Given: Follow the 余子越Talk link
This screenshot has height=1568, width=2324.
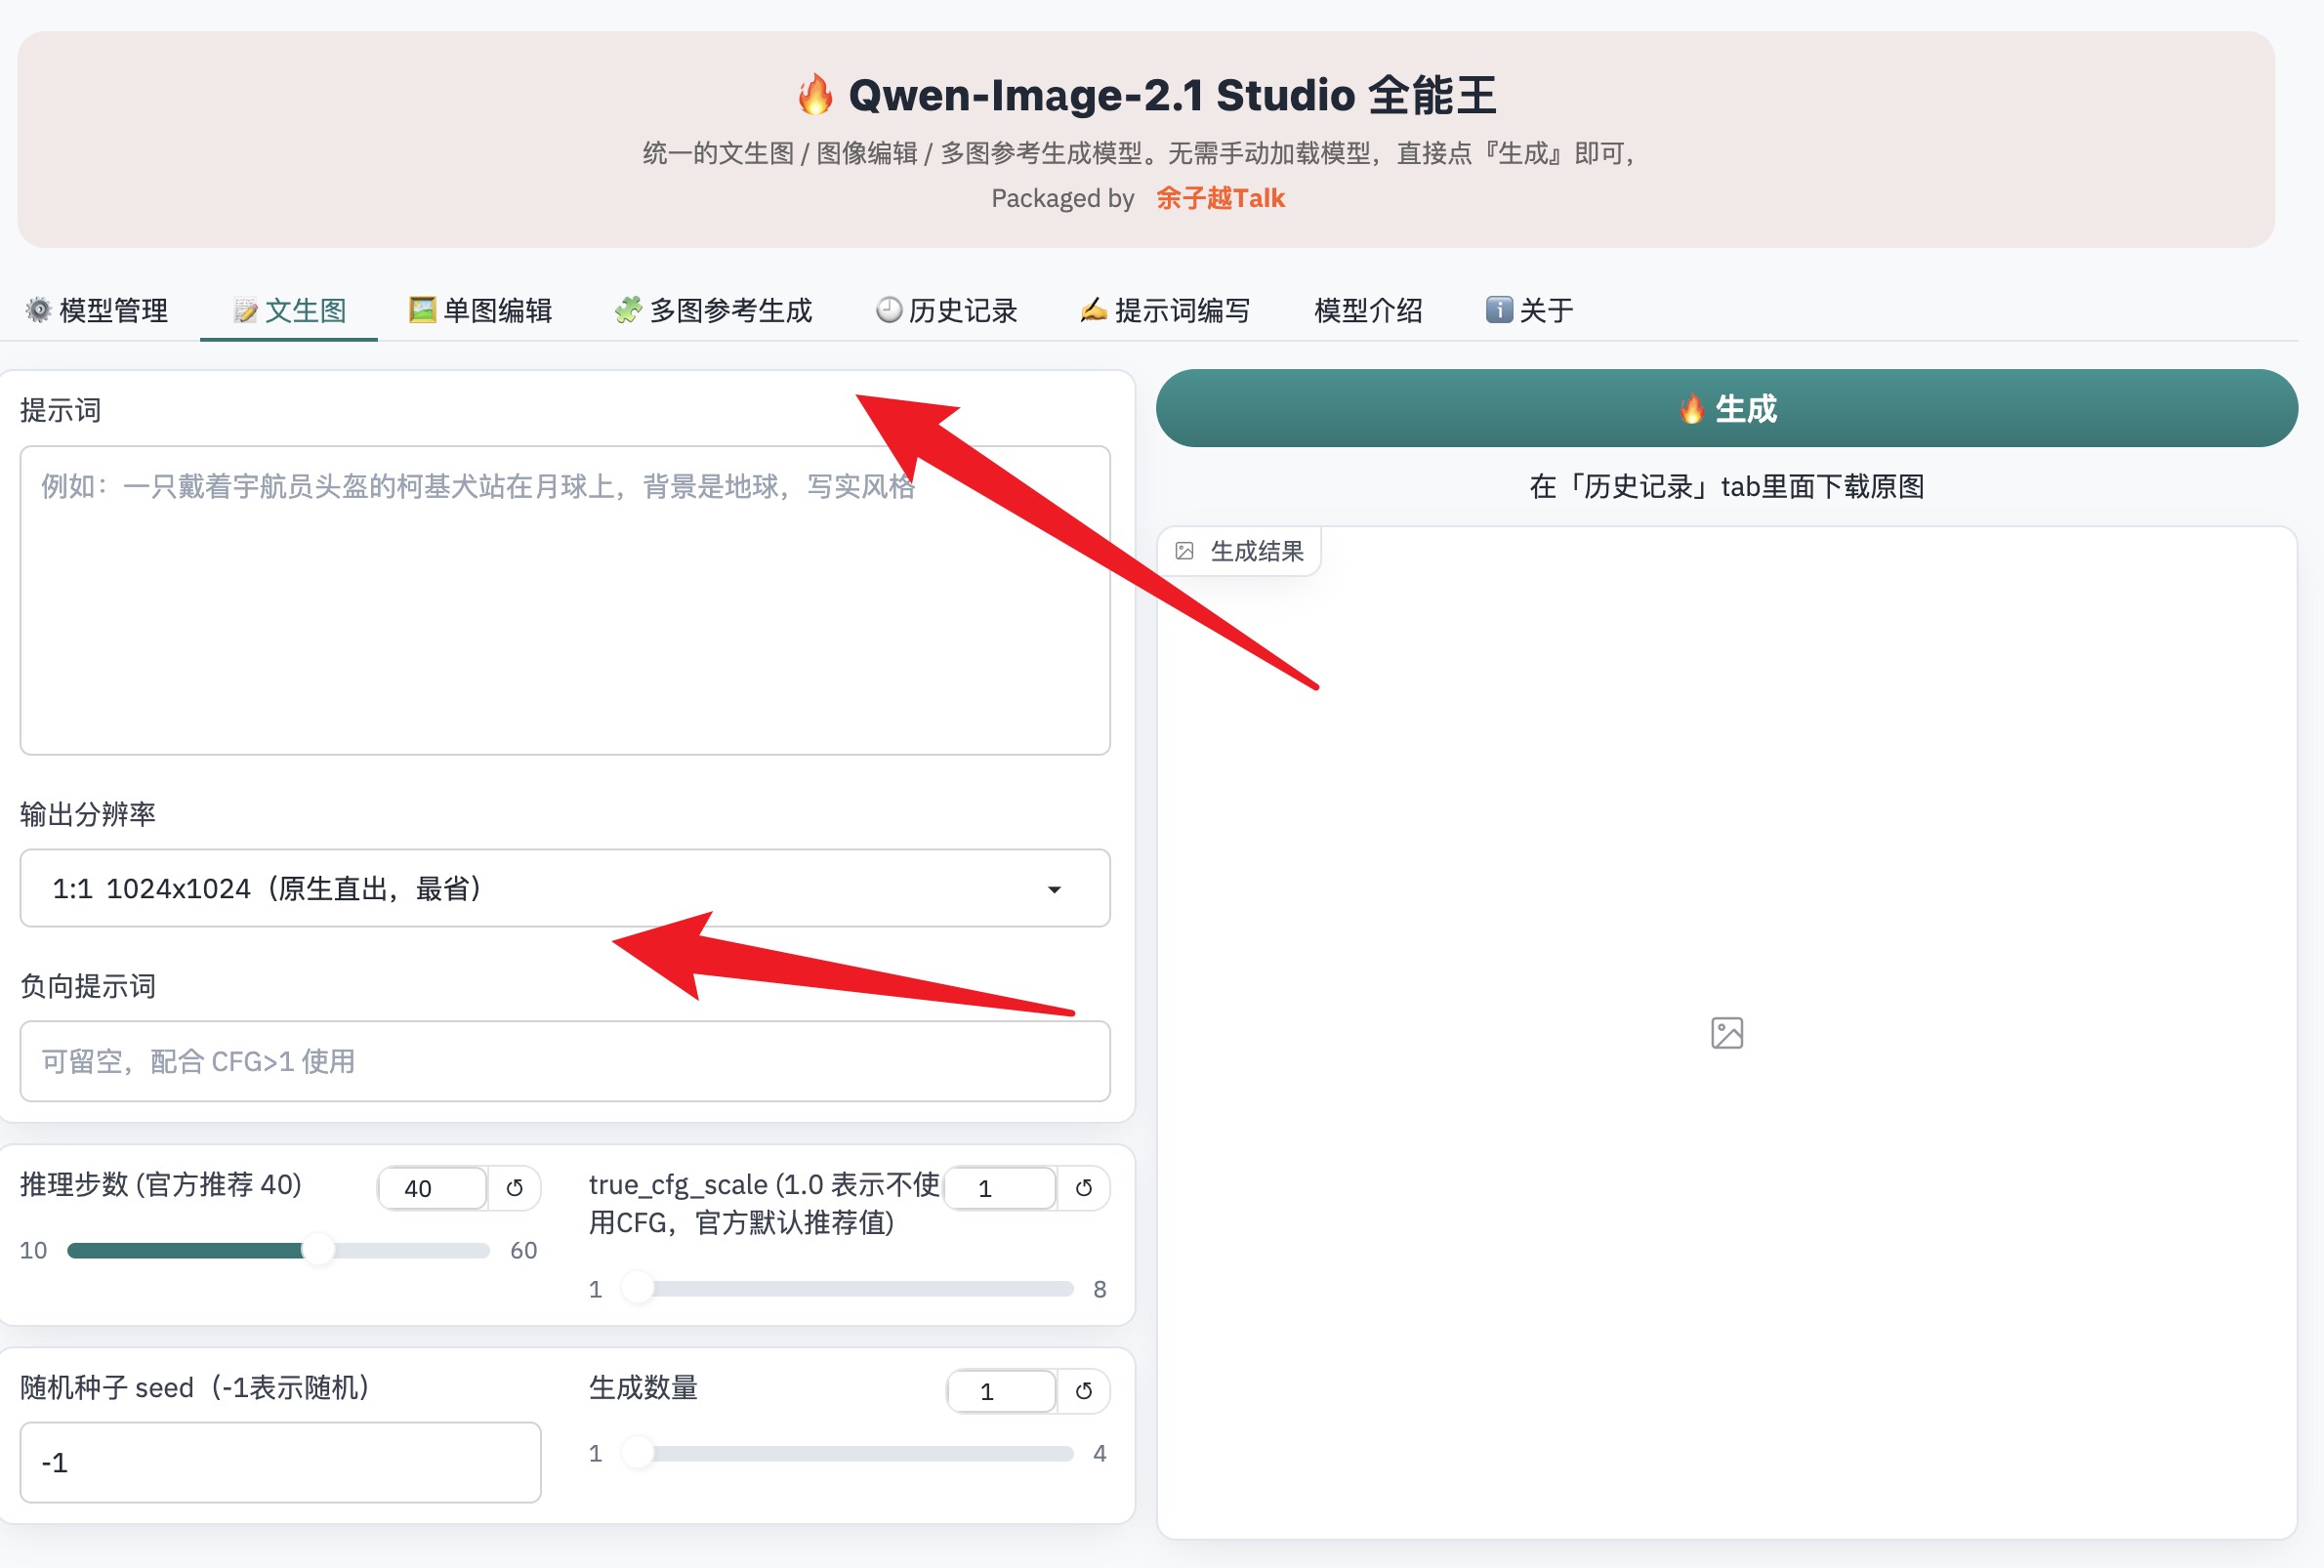Looking at the screenshot, I should tap(1220, 198).
